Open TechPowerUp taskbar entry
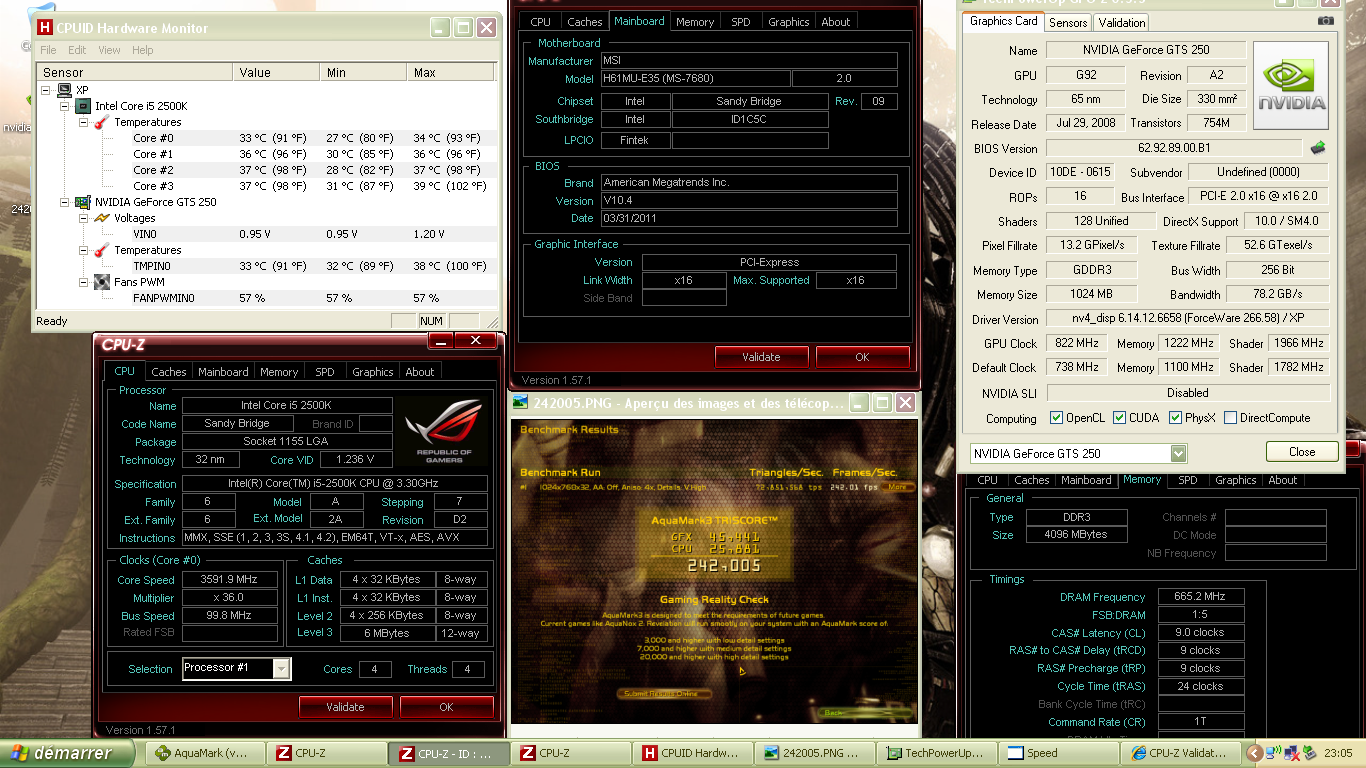 [x=937, y=753]
